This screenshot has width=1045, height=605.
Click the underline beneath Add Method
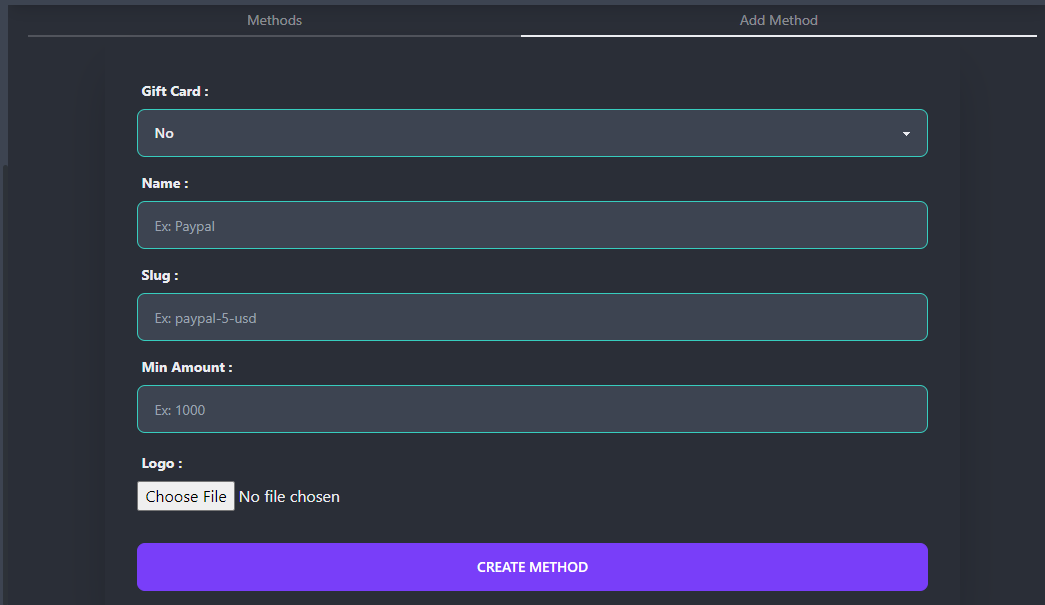coord(778,37)
